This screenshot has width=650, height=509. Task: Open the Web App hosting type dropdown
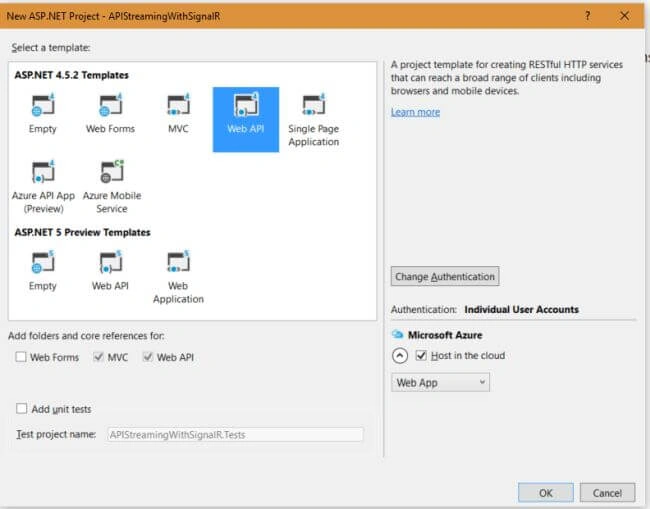[440, 382]
